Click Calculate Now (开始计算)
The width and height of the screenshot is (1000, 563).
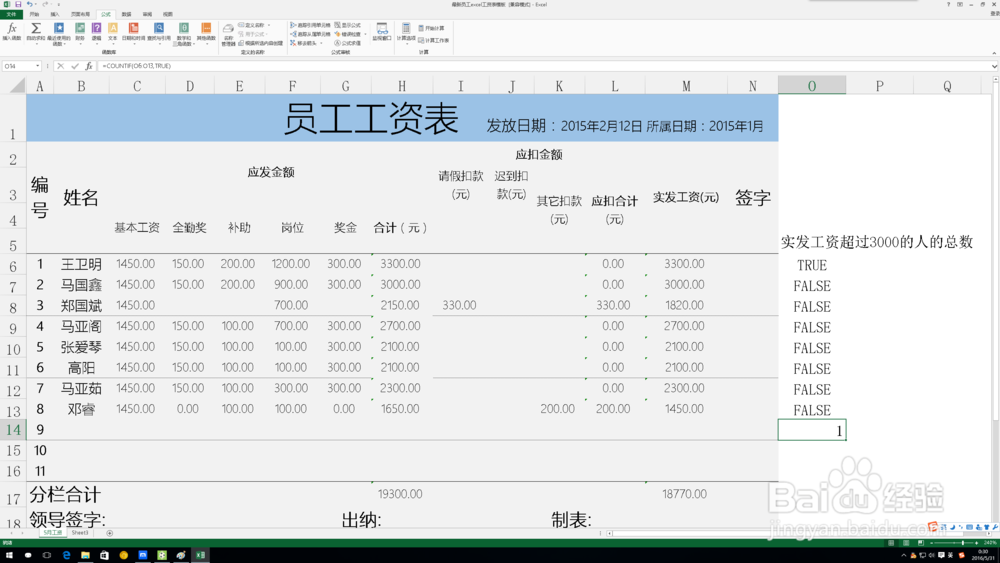point(432,28)
